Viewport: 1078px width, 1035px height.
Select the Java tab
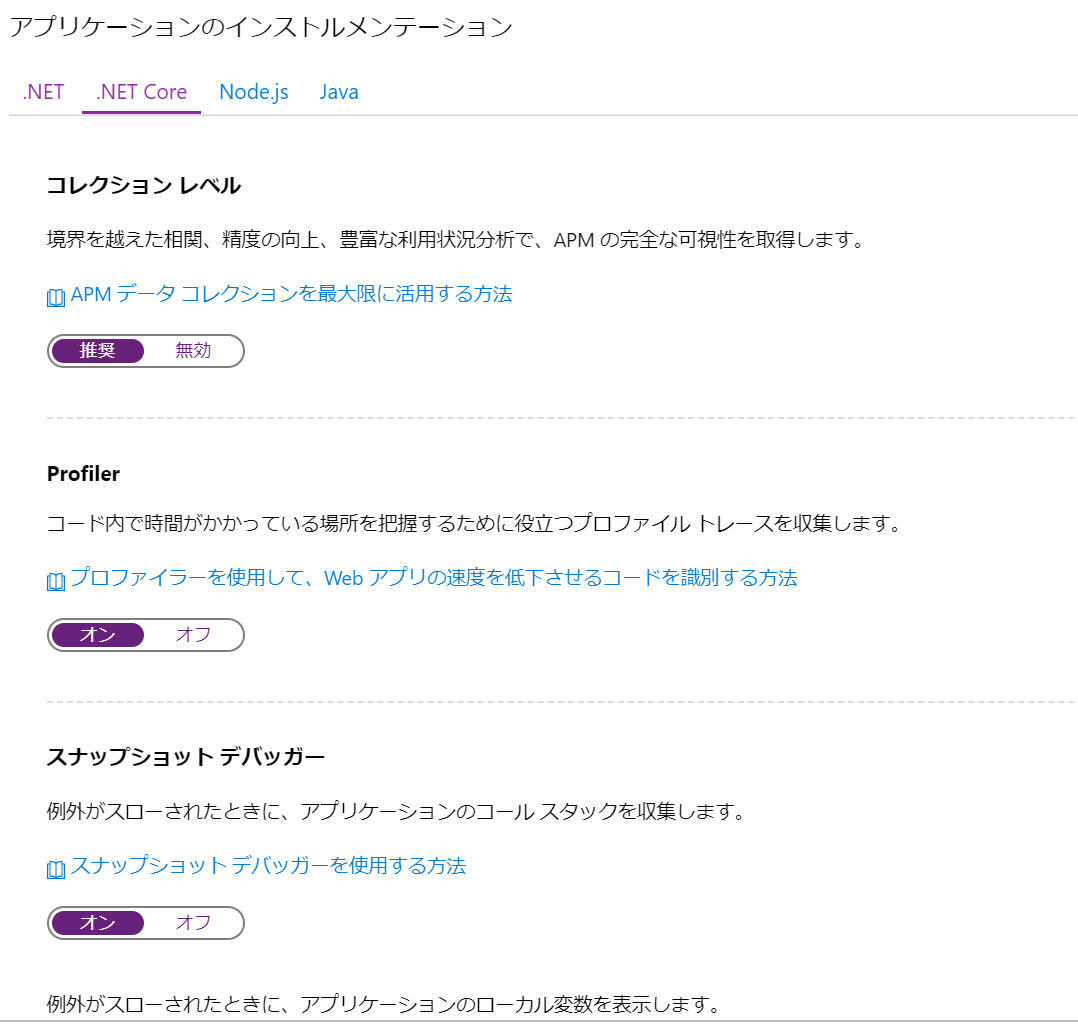(339, 92)
